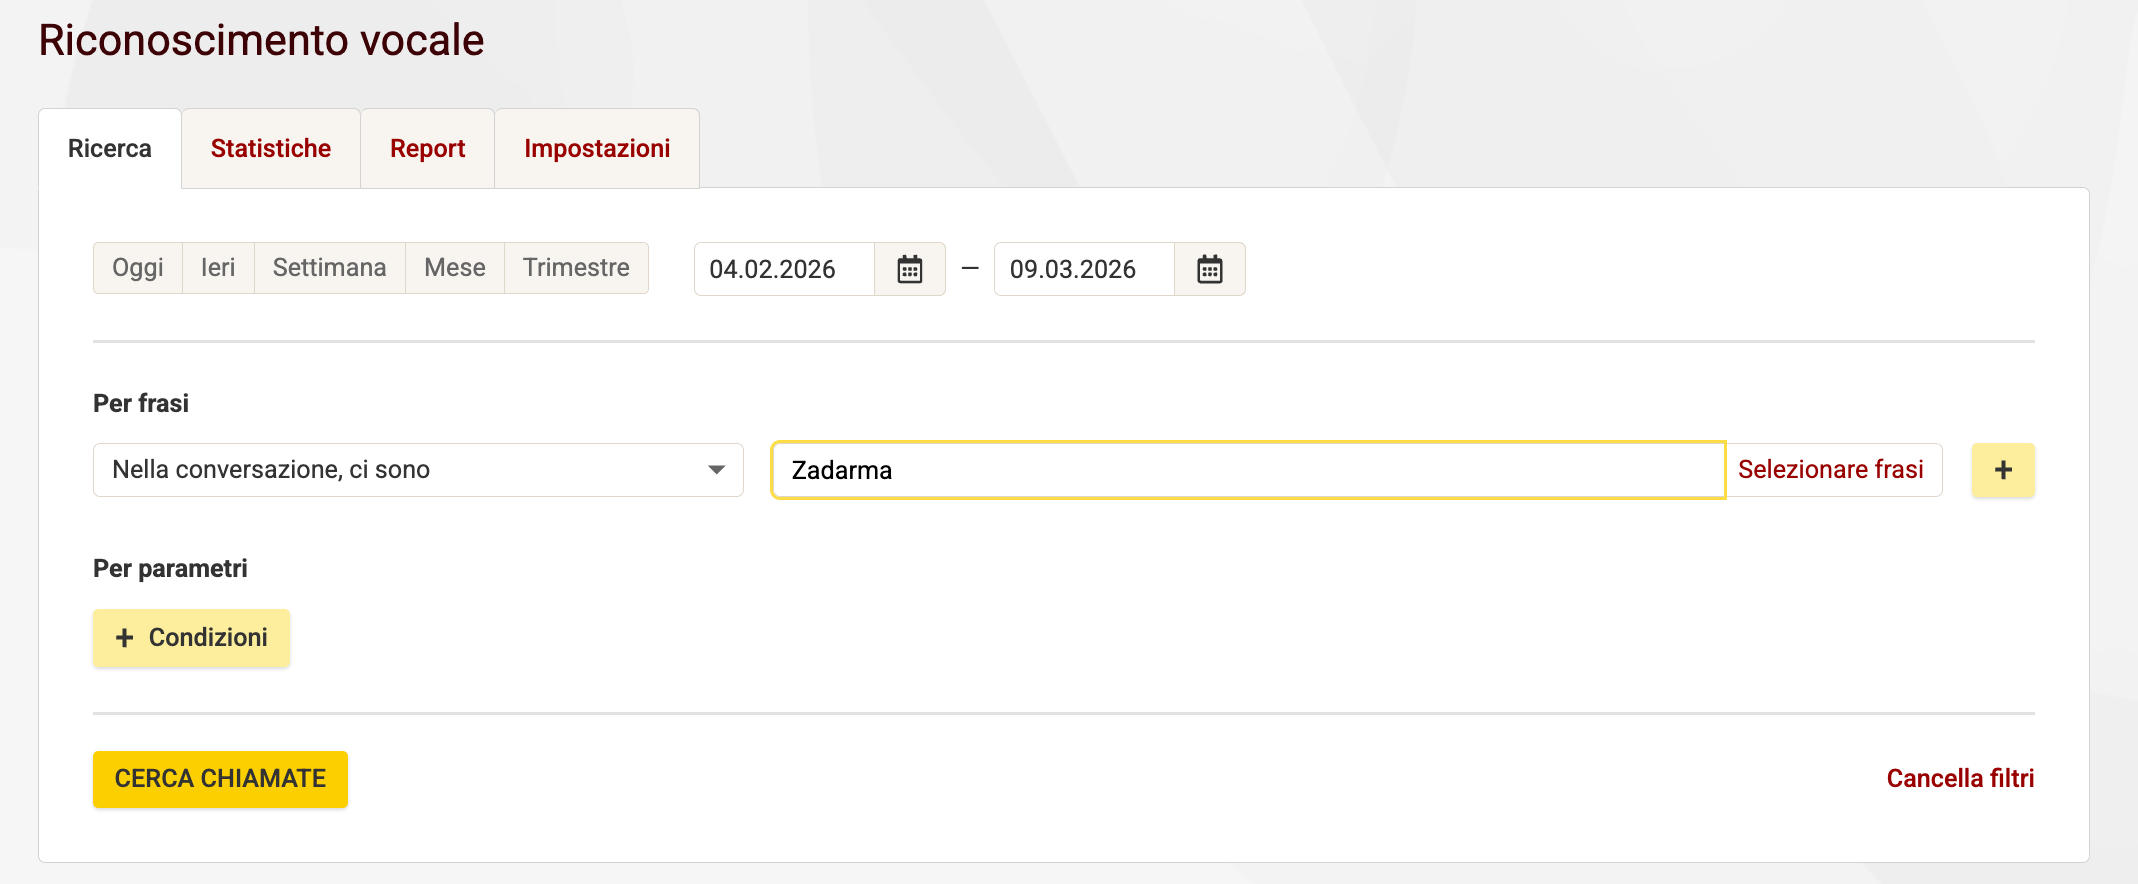This screenshot has height=884, width=2138.
Task: Click the Condizioni button under Per parametri
Action: (x=191, y=637)
